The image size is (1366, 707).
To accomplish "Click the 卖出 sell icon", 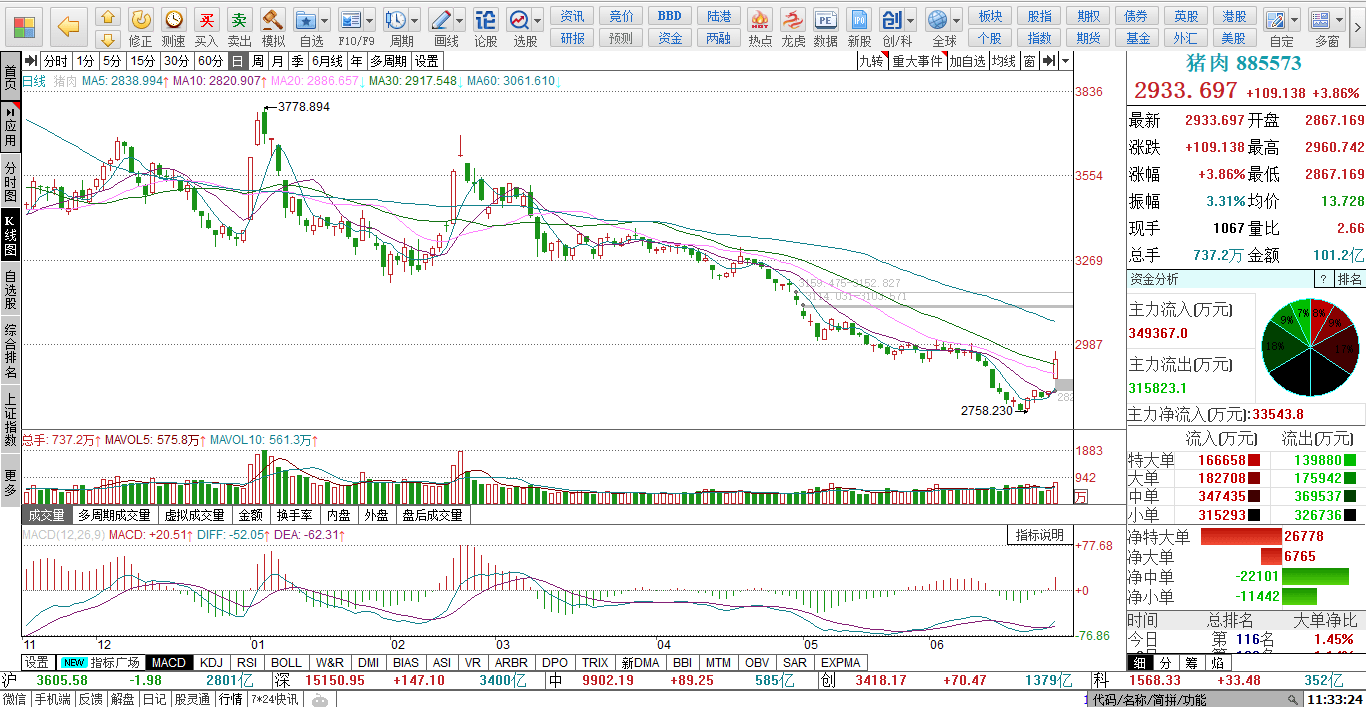I will tap(239, 27).
